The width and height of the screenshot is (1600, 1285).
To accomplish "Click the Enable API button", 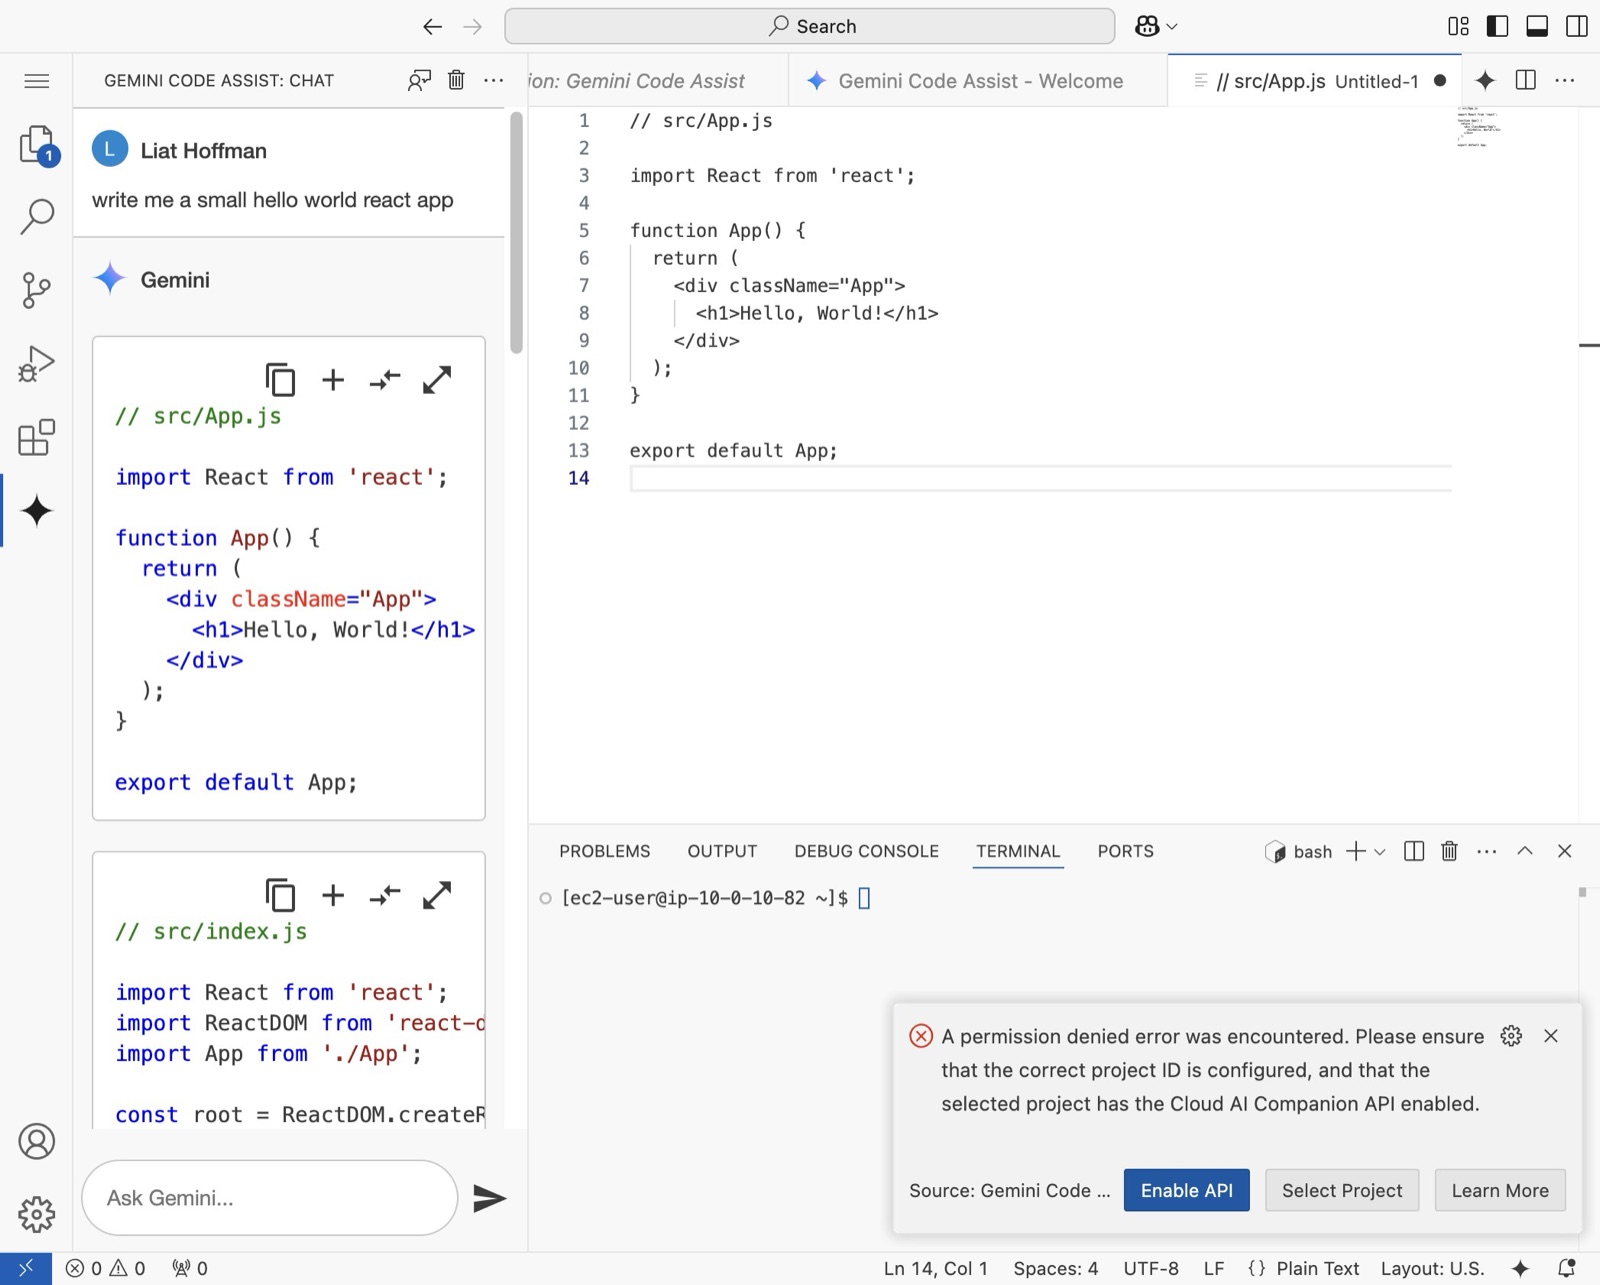I will [1186, 1190].
